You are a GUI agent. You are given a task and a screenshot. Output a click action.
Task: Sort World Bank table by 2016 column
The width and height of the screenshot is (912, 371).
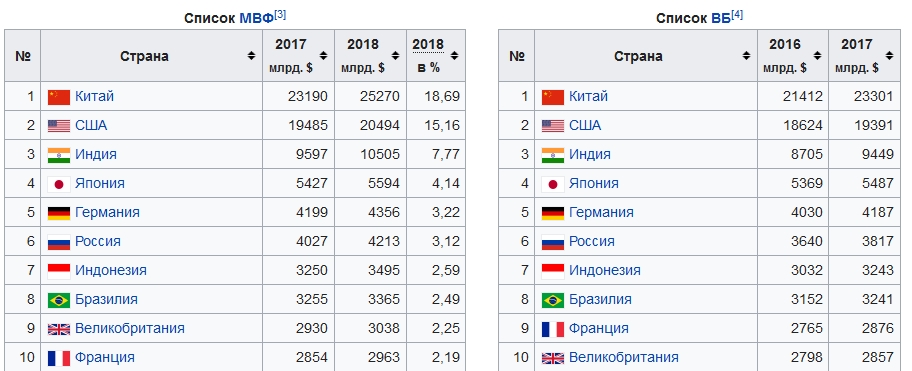coord(817,56)
